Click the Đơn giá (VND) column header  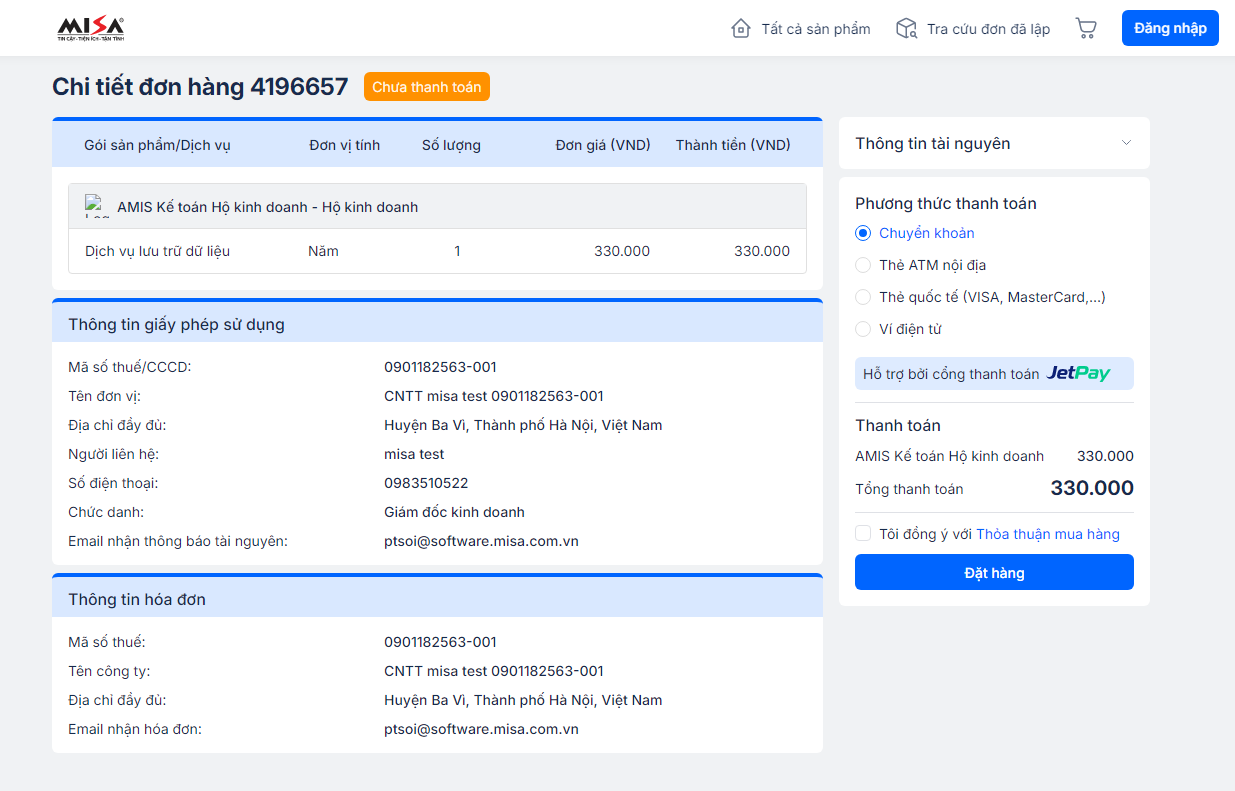coord(603,145)
